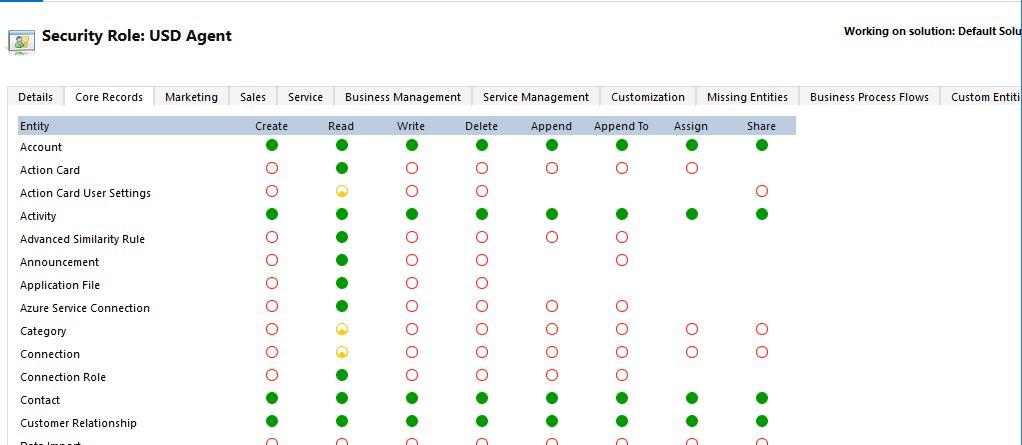The image size is (1022, 445).
Task: Change Action Card User Settings Read level
Action: tap(342, 191)
